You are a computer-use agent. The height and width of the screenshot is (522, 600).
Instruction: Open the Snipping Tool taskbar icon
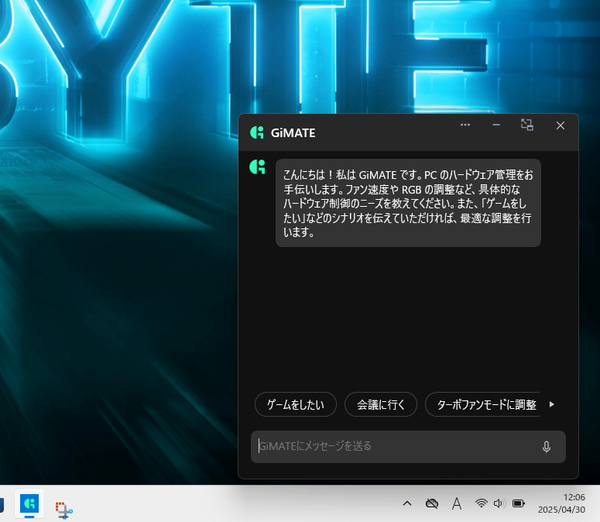pos(64,509)
